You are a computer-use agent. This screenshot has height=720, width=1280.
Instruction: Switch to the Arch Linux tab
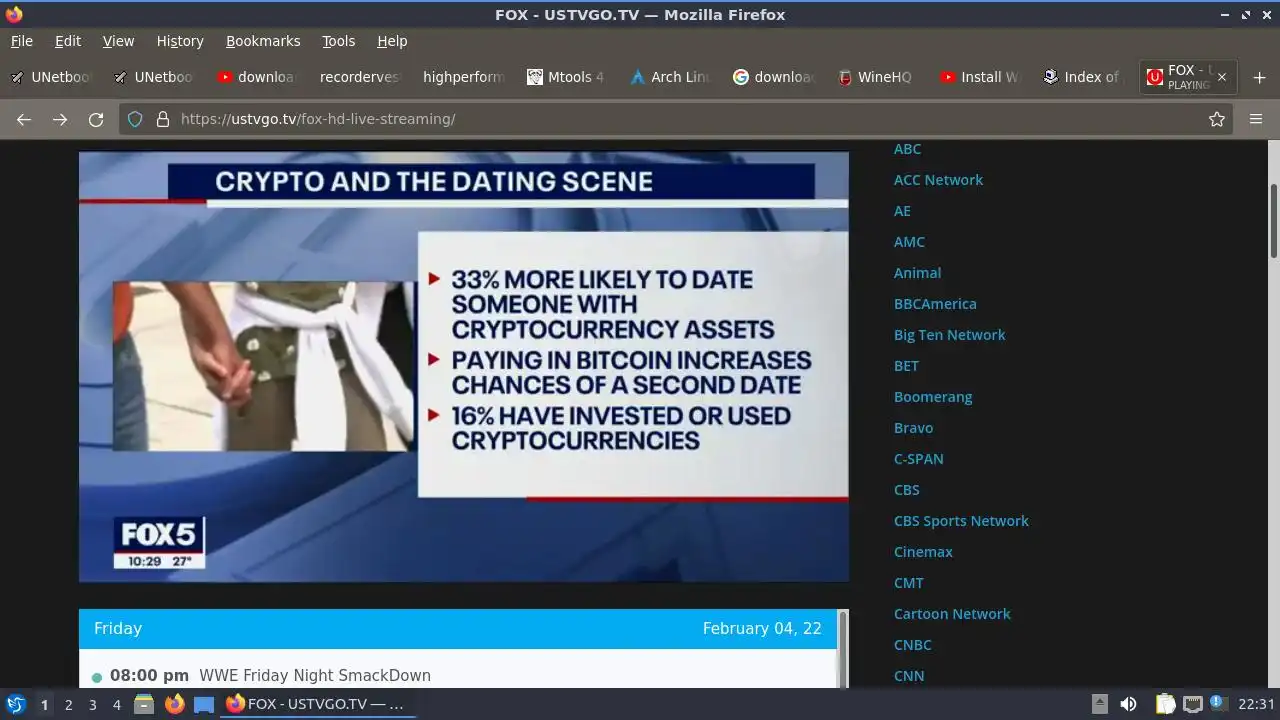coord(669,77)
